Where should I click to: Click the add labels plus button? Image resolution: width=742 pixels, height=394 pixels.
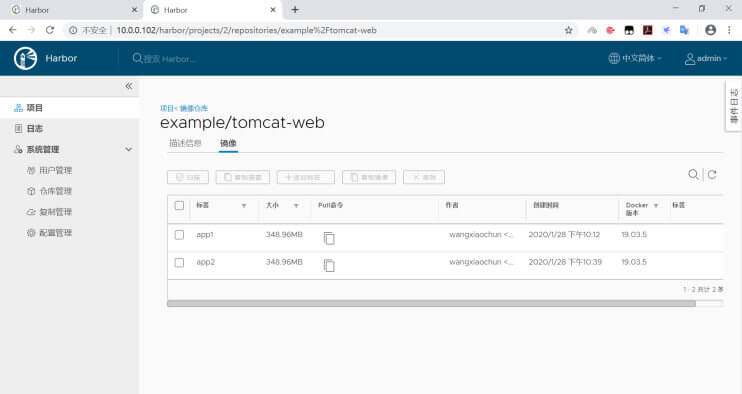pos(306,177)
